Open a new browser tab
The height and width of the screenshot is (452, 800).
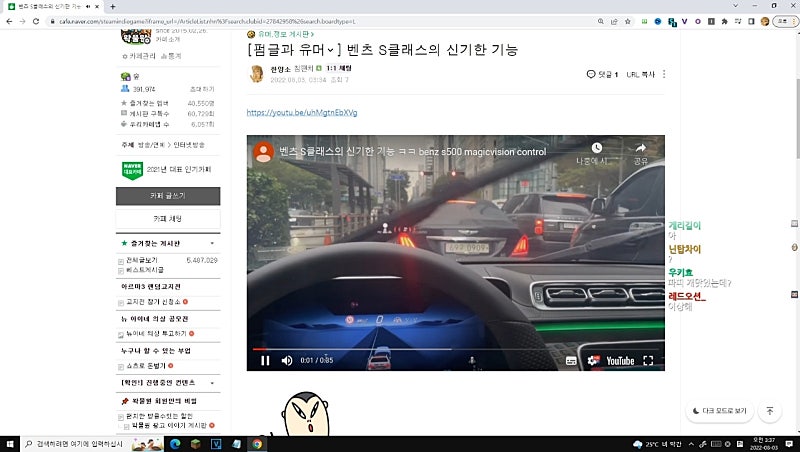pos(112,7)
